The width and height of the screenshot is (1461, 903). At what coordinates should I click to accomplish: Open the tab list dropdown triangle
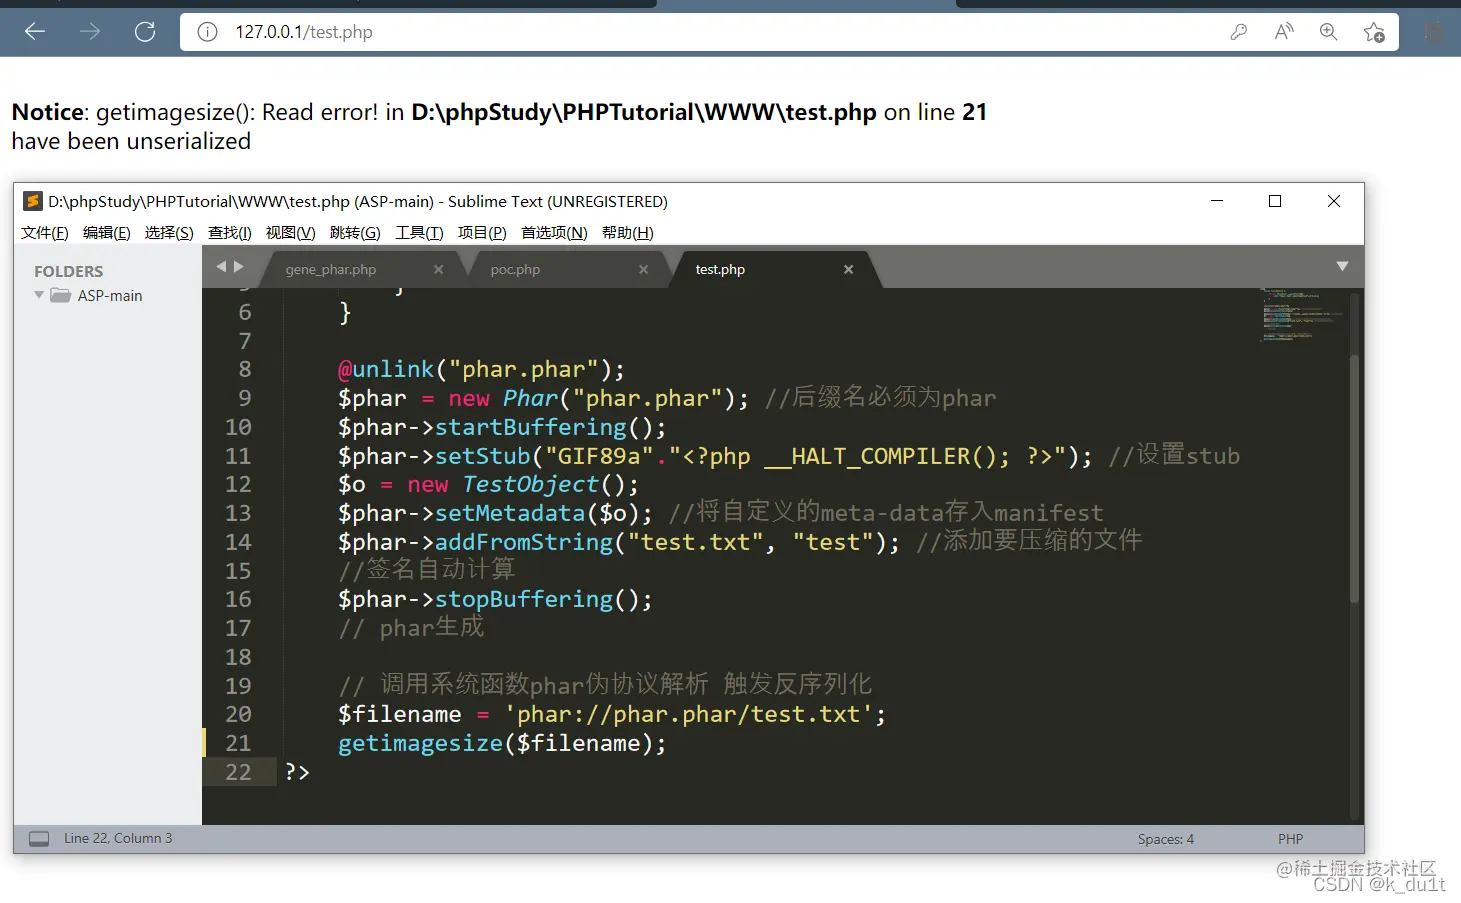[x=1342, y=266]
